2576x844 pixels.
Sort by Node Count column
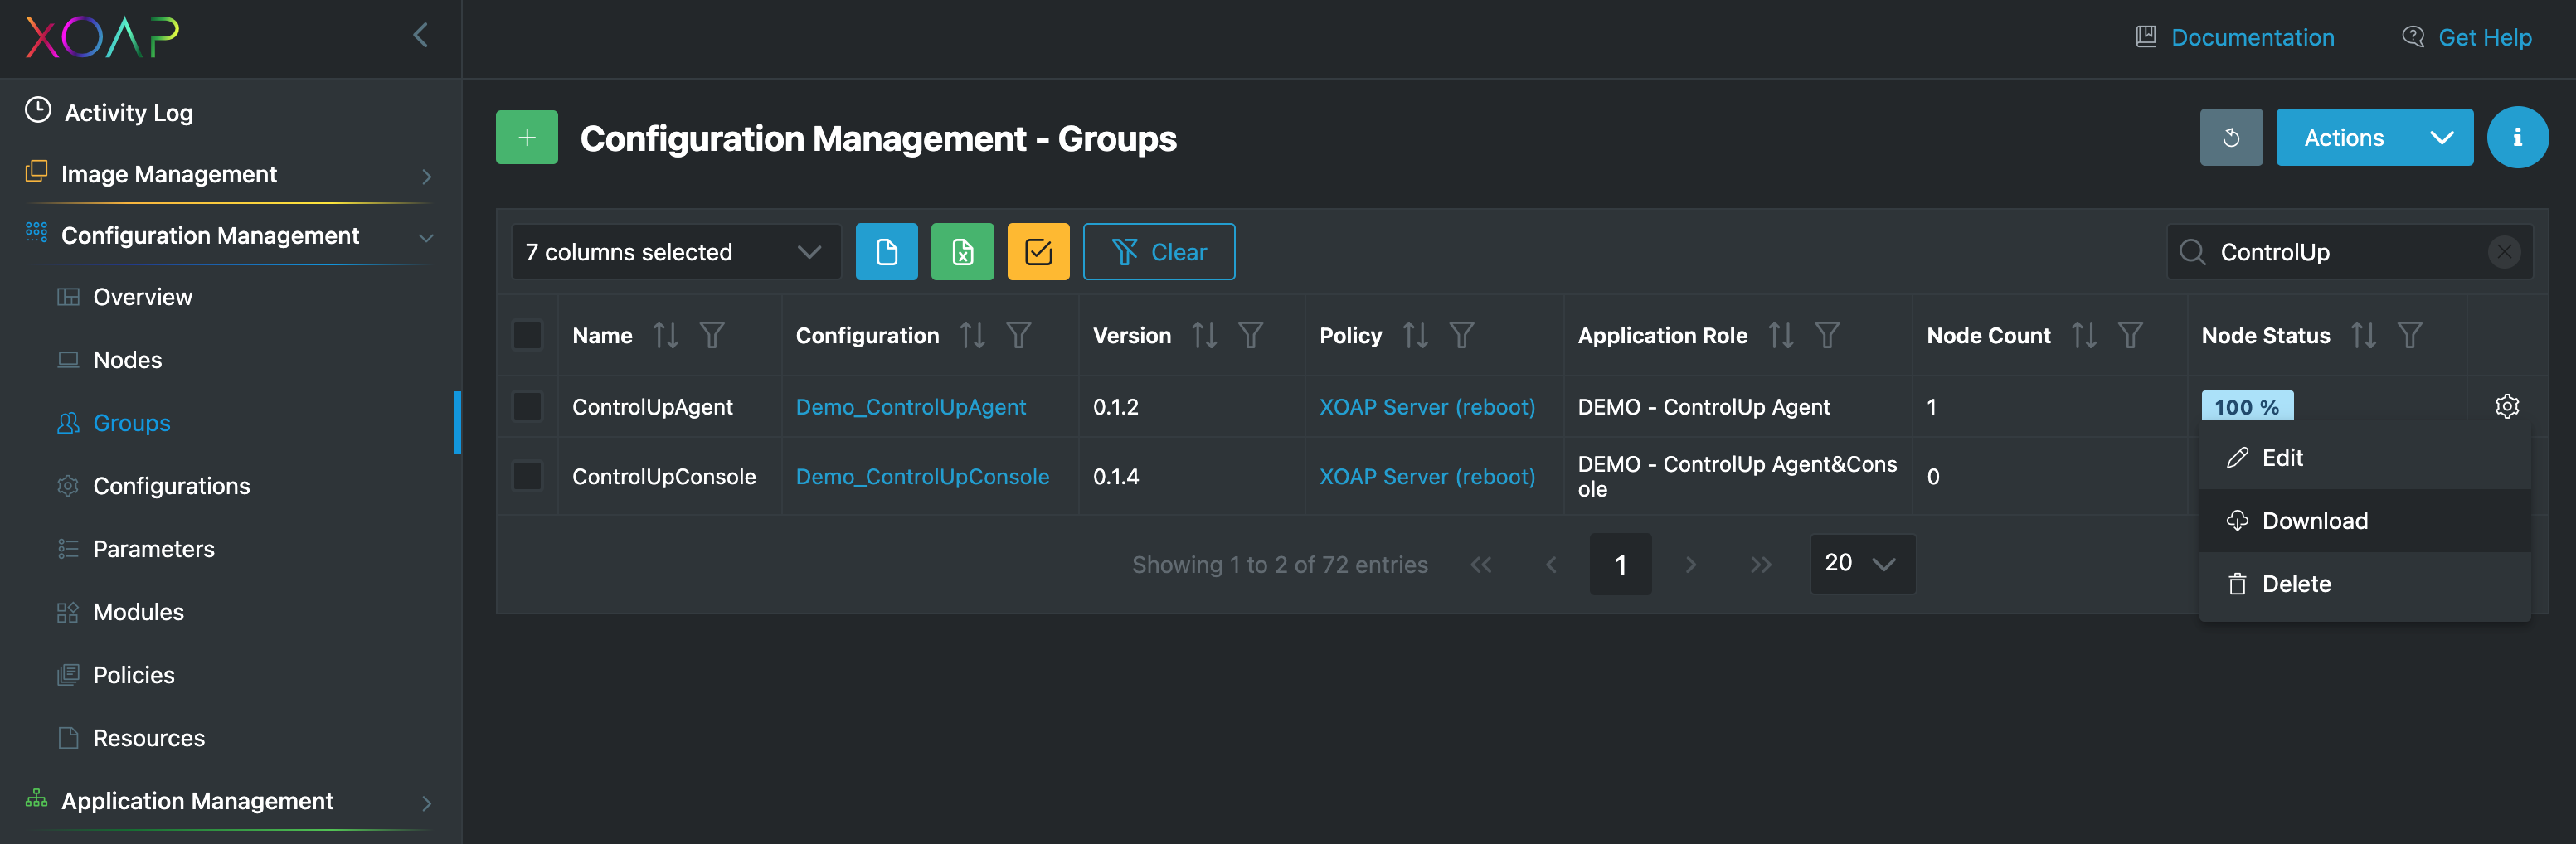point(2084,335)
